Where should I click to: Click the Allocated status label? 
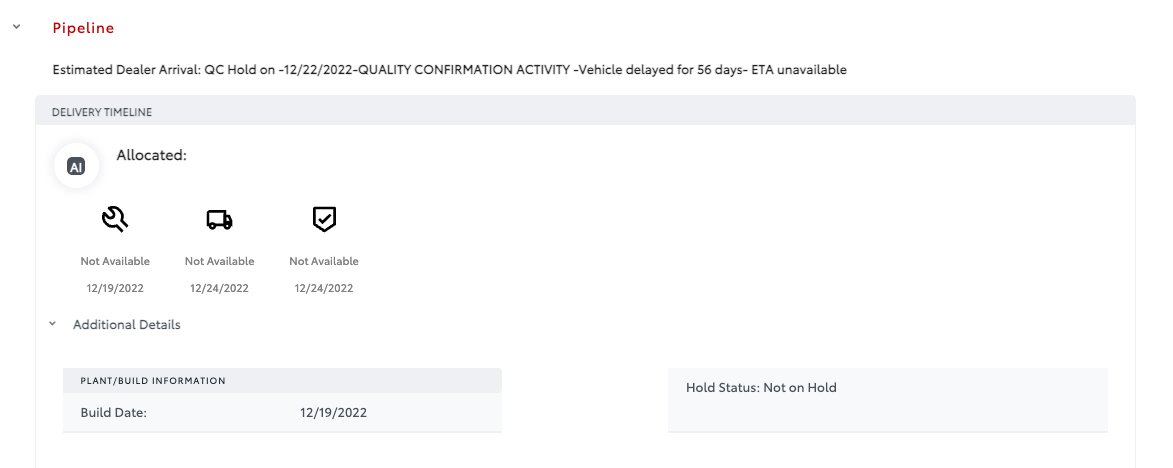151,156
